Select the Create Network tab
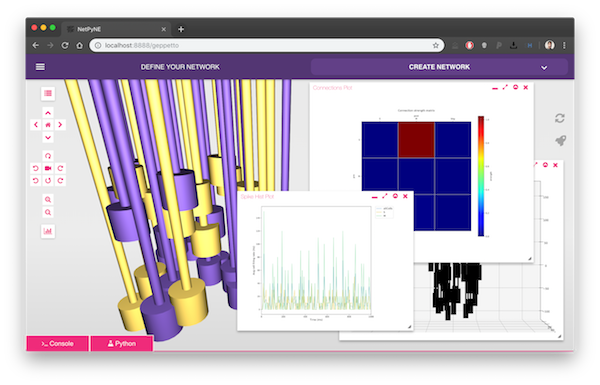 click(x=439, y=67)
